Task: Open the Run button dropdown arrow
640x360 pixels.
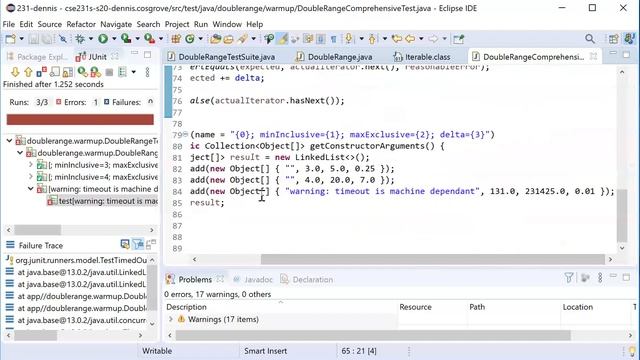Action: pos(114,39)
